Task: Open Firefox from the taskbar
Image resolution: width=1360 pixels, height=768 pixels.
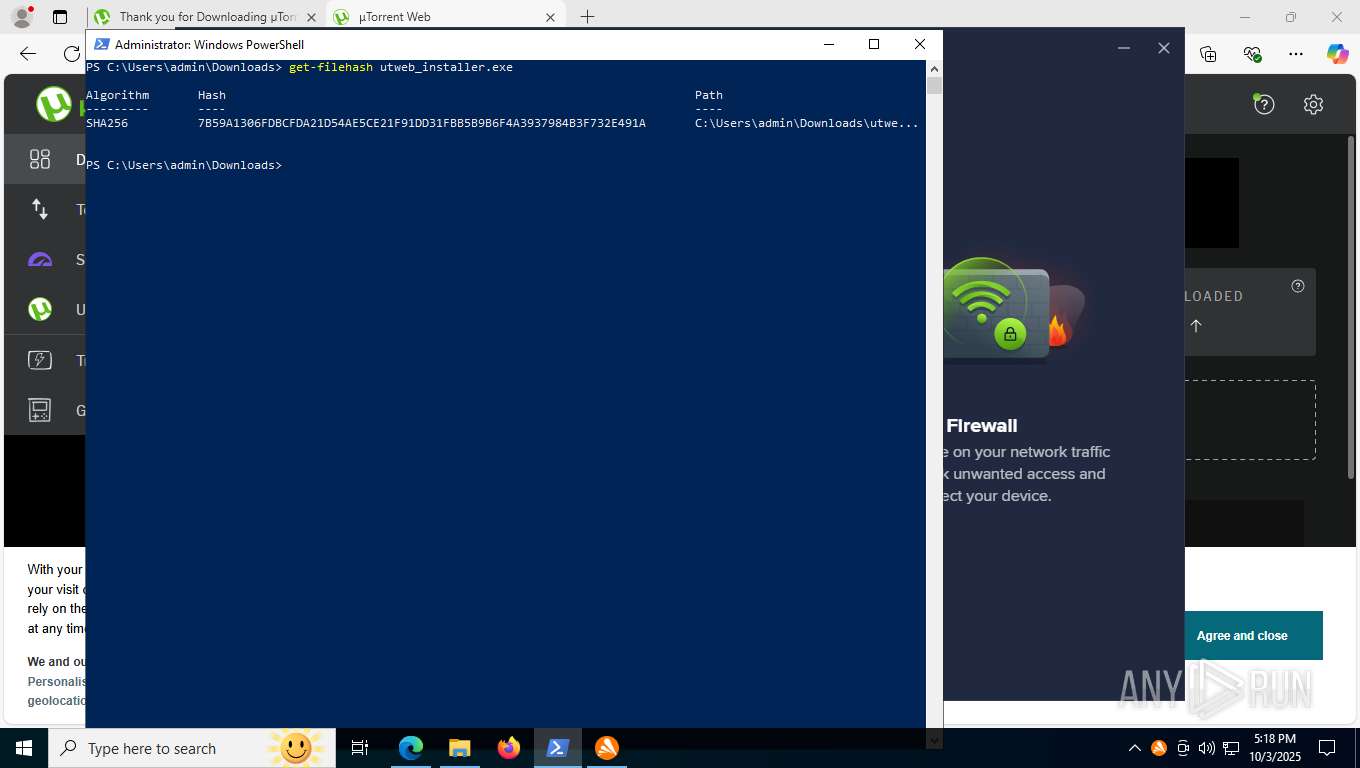Action: coord(509,748)
